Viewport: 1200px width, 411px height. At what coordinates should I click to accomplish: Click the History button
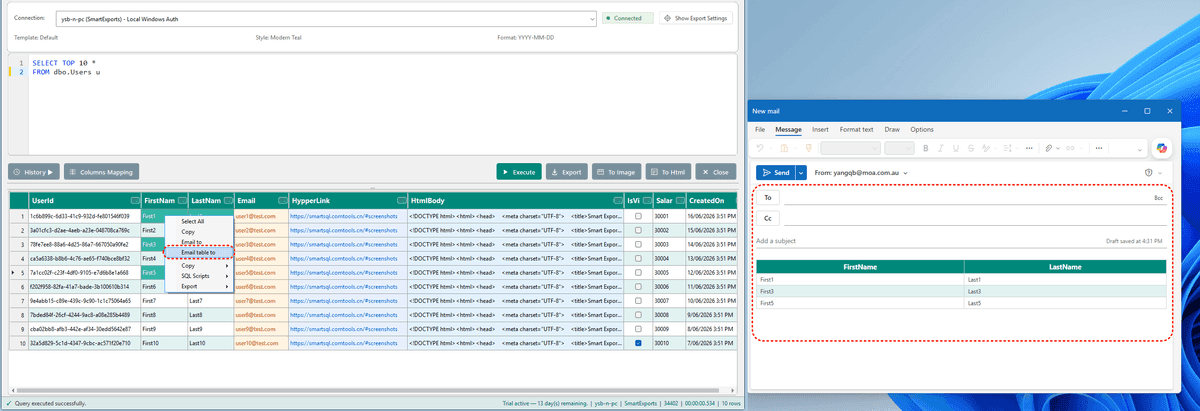(34, 172)
